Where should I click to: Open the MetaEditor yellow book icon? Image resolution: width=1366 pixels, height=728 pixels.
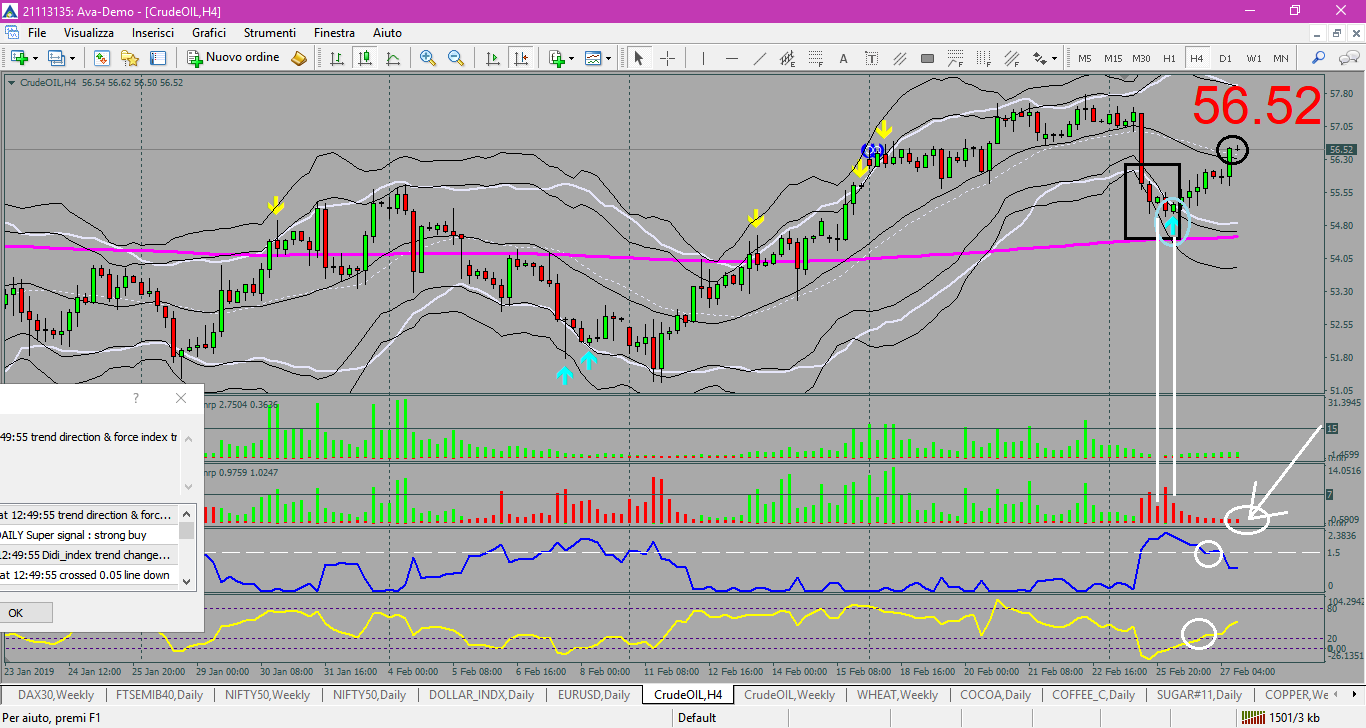[x=299, y=58]
